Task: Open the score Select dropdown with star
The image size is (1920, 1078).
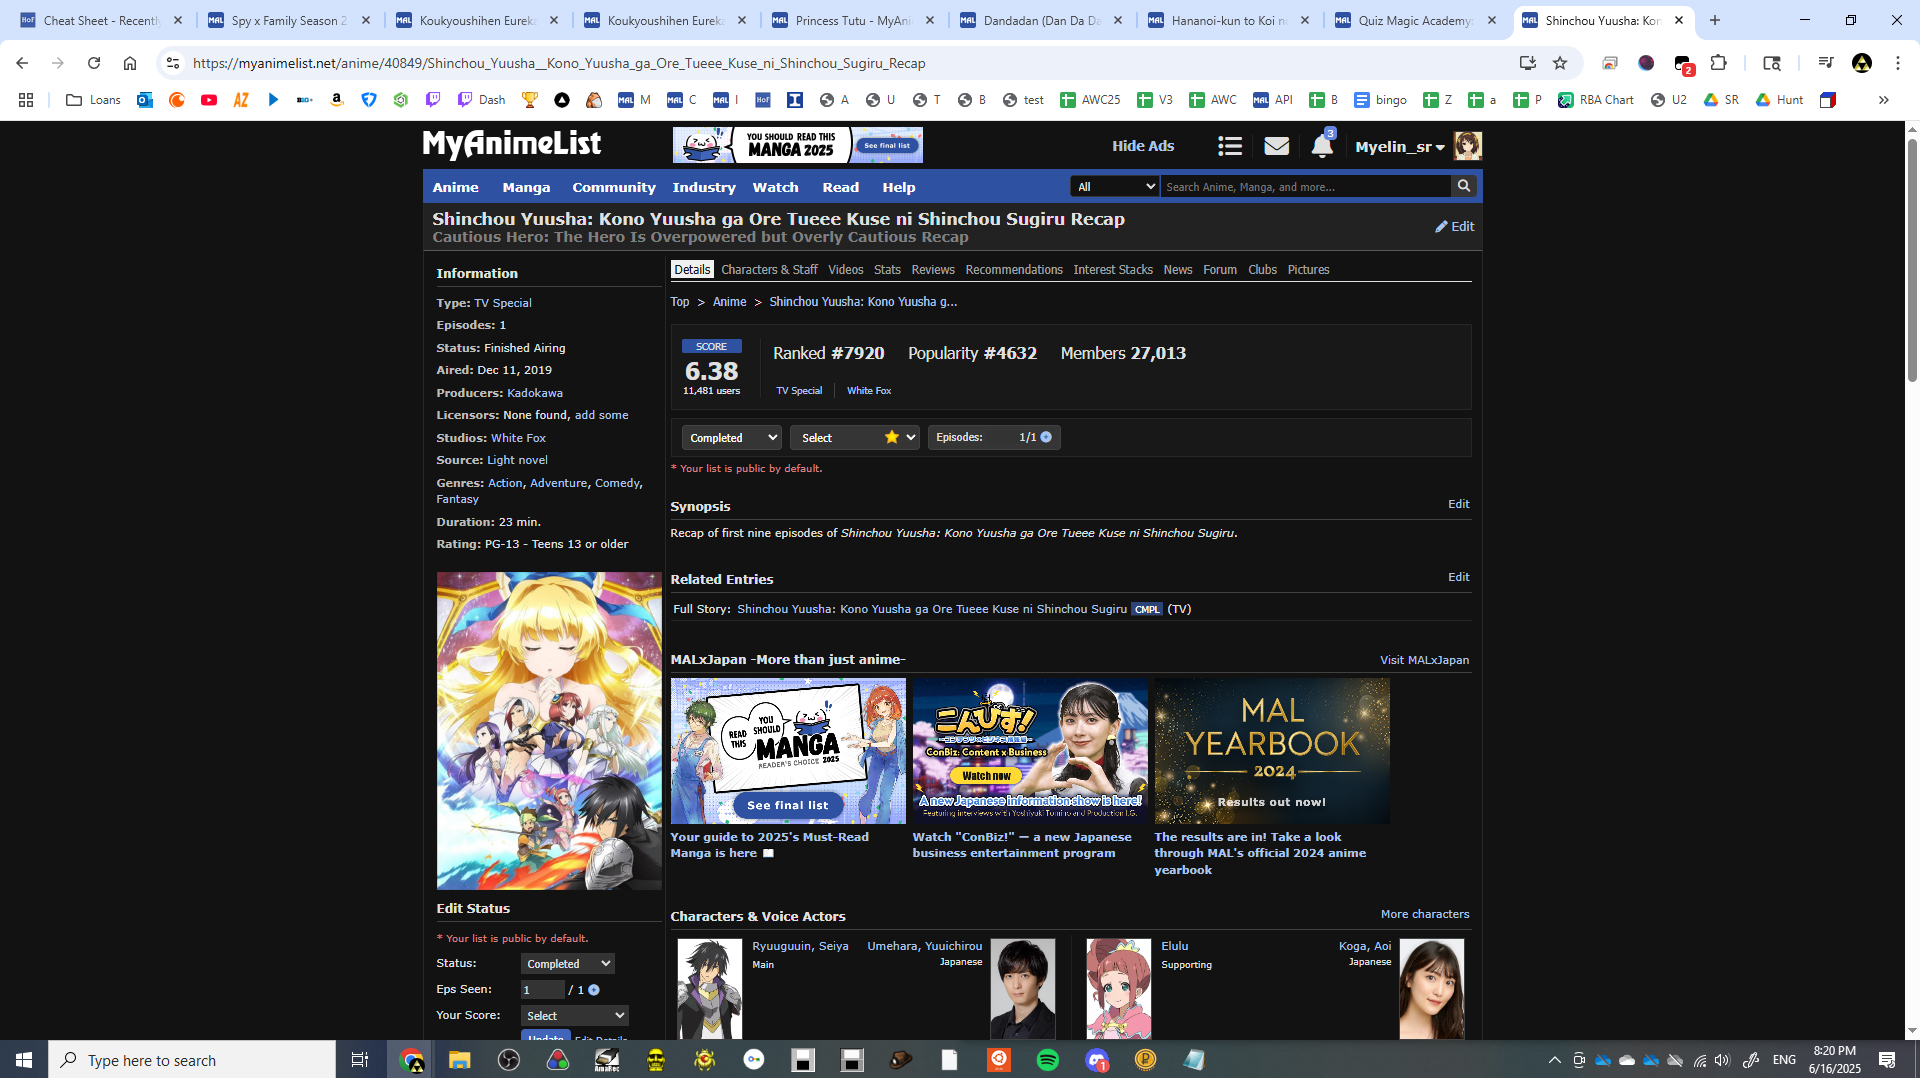Action: tap(855, 438)
